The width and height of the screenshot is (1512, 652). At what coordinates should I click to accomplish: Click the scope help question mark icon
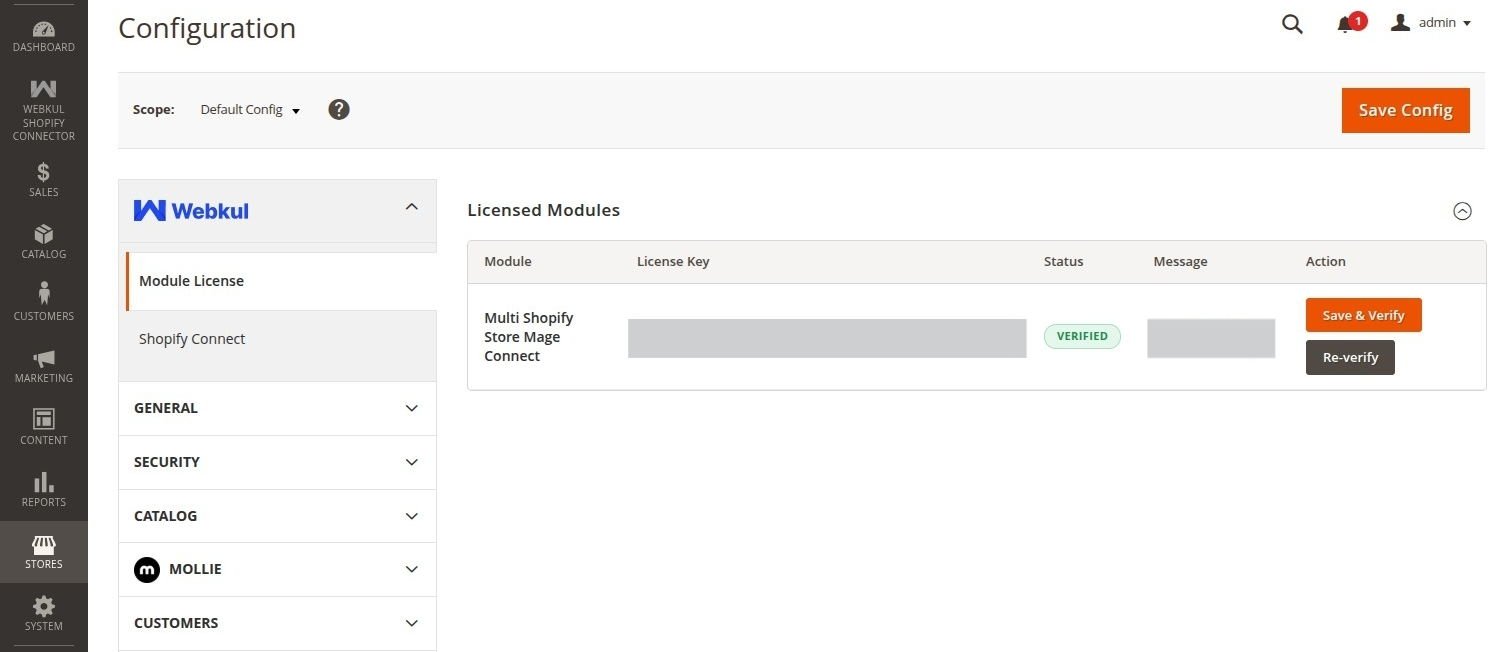(x=339, y=109)
